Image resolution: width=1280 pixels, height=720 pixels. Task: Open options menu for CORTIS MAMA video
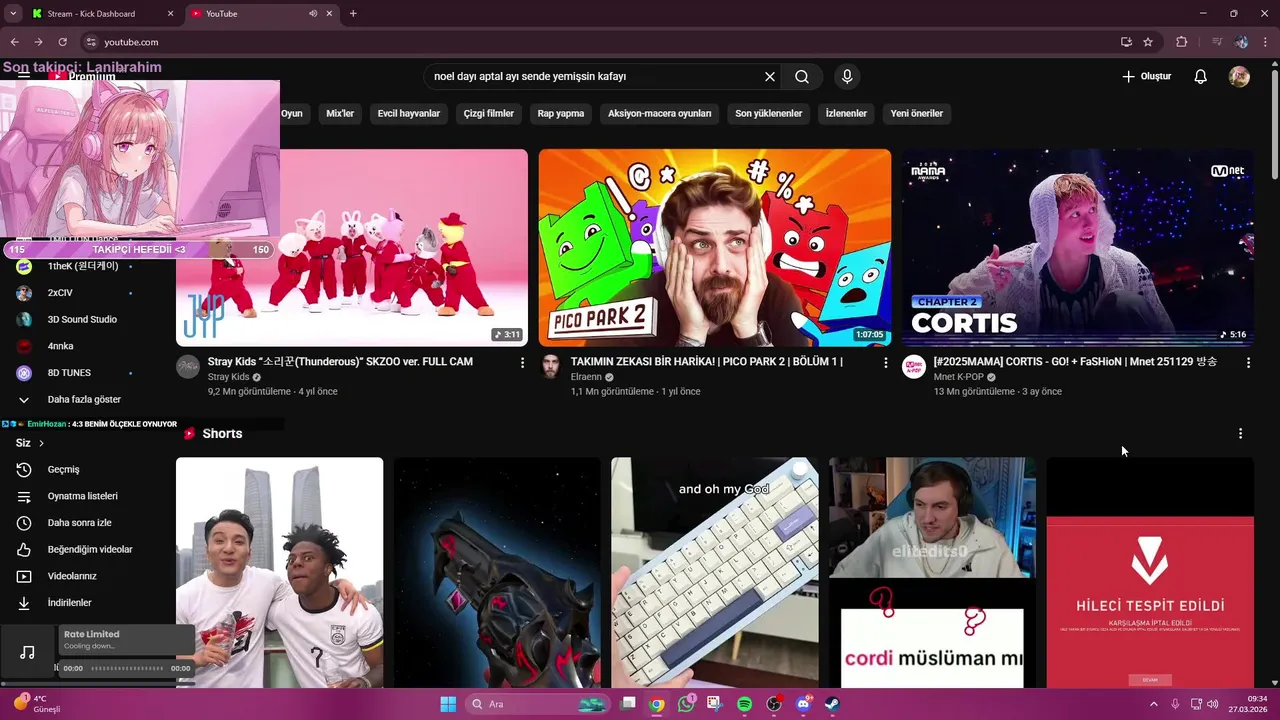[1248, 363]
